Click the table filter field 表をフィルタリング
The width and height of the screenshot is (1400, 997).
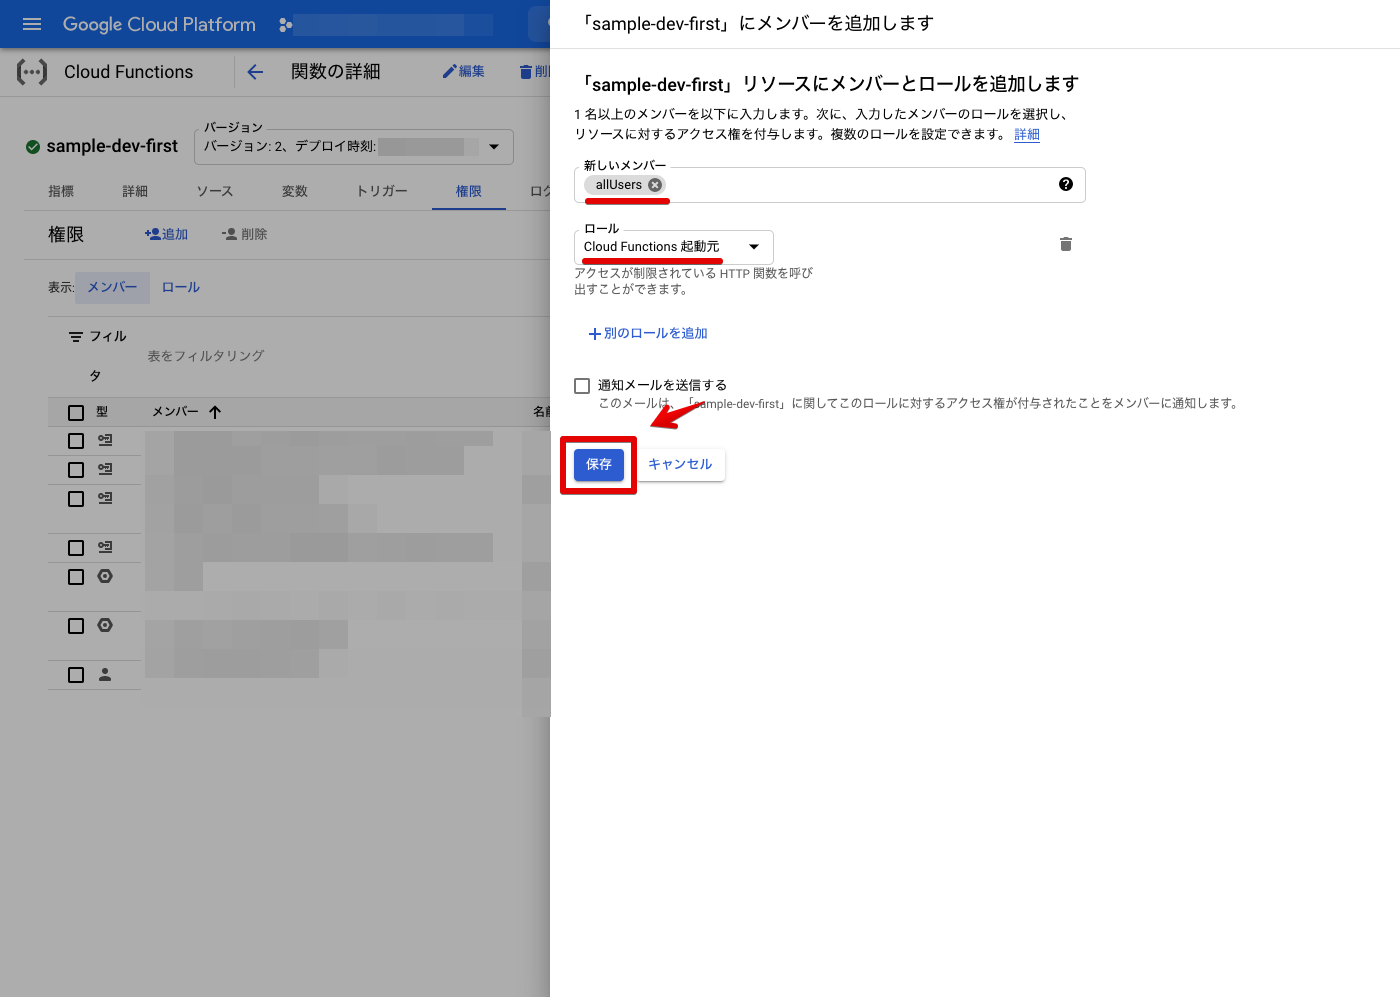pyautogui.click(x=206, y=356)
